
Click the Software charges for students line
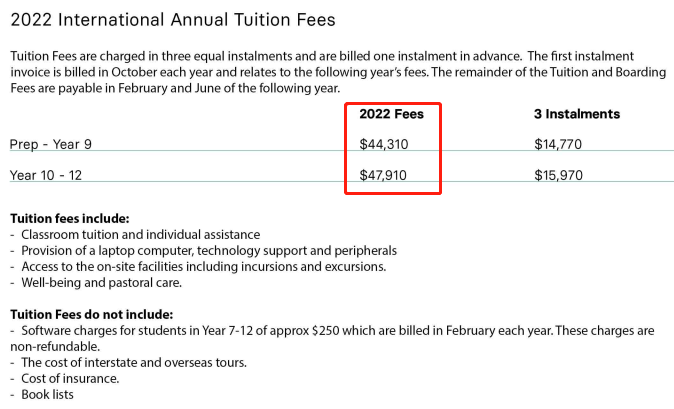pos(332,339)
